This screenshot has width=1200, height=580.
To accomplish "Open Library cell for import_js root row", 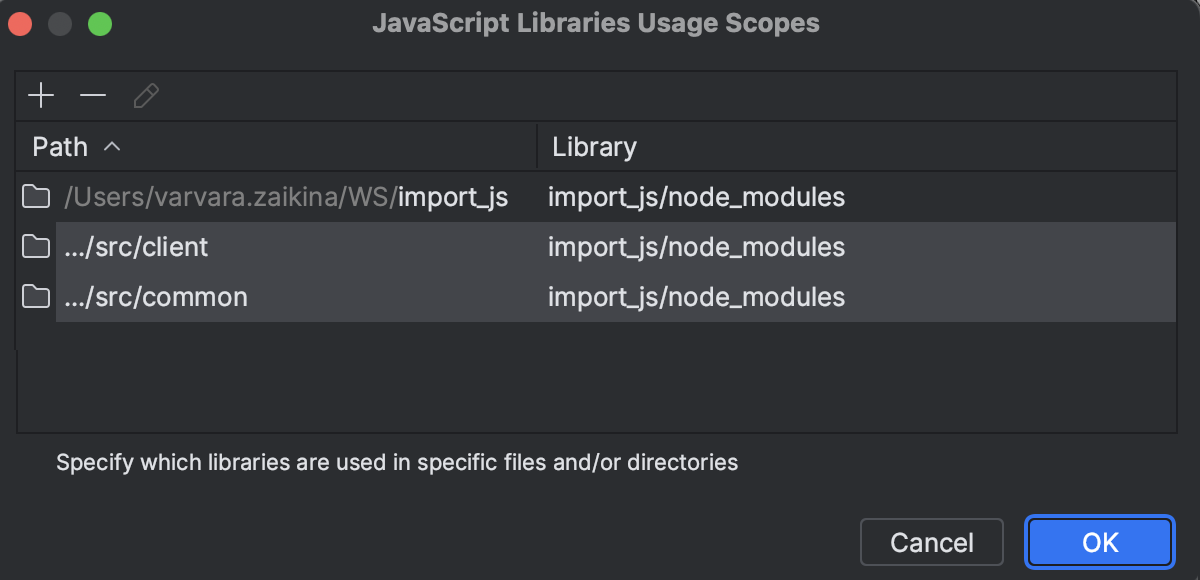I will pos(696,197).
